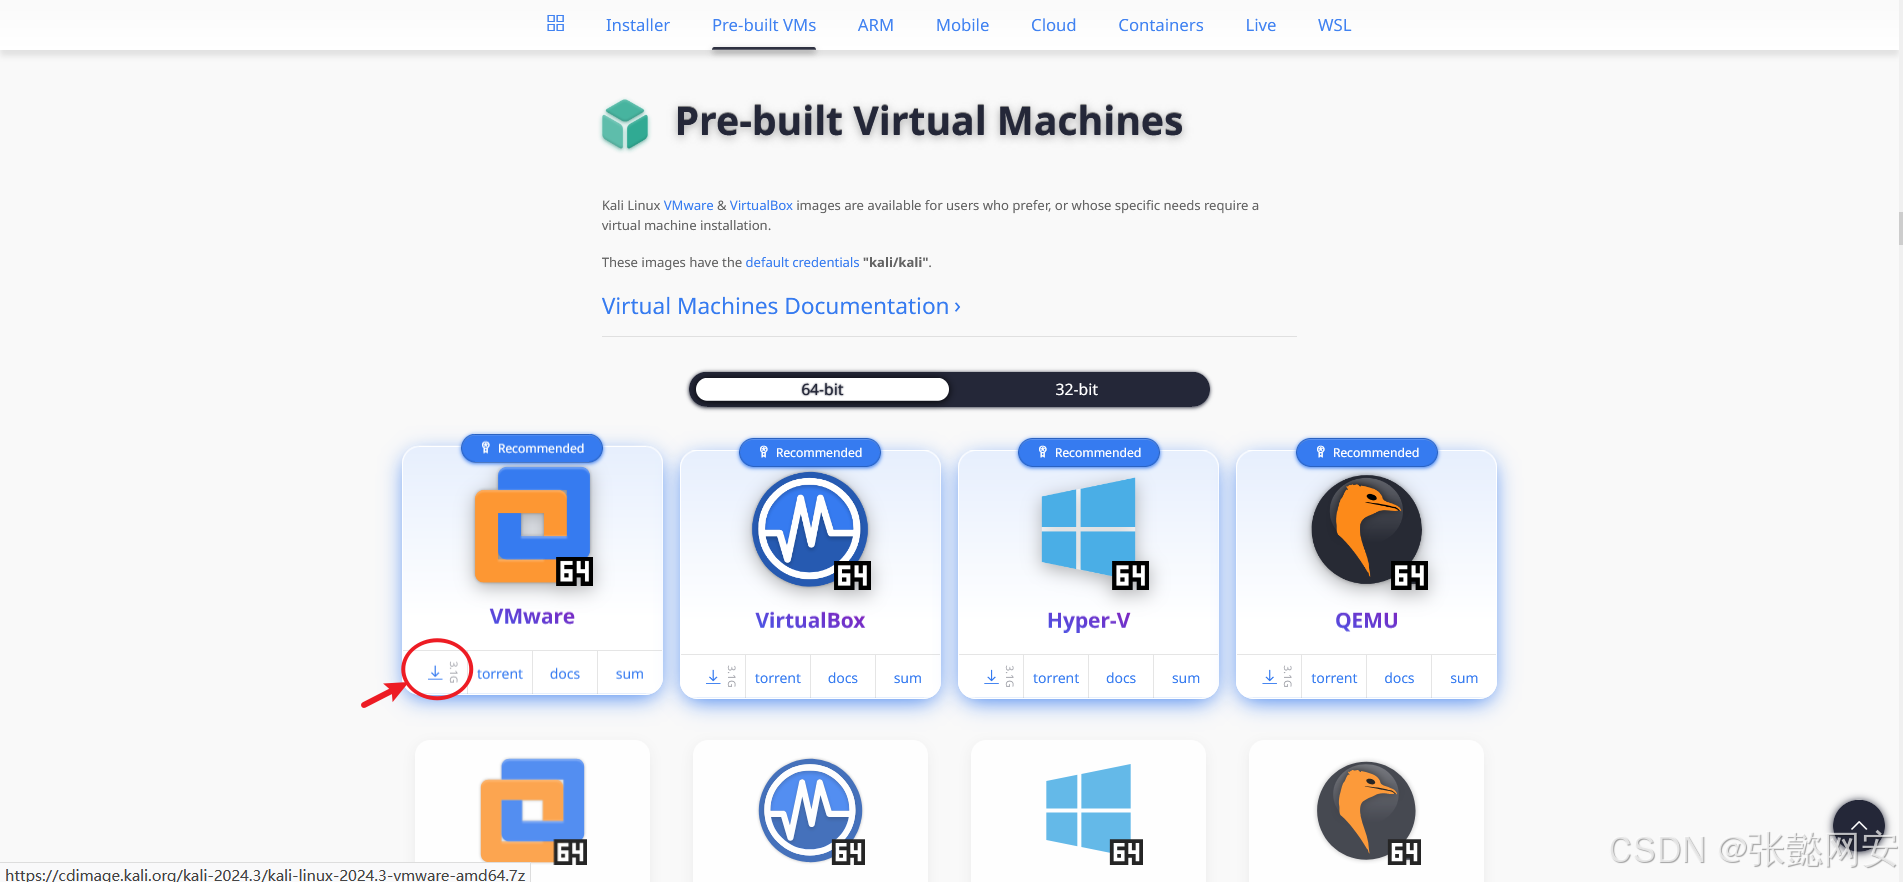Click the QEMU card title

click(x=1366, y=620)
